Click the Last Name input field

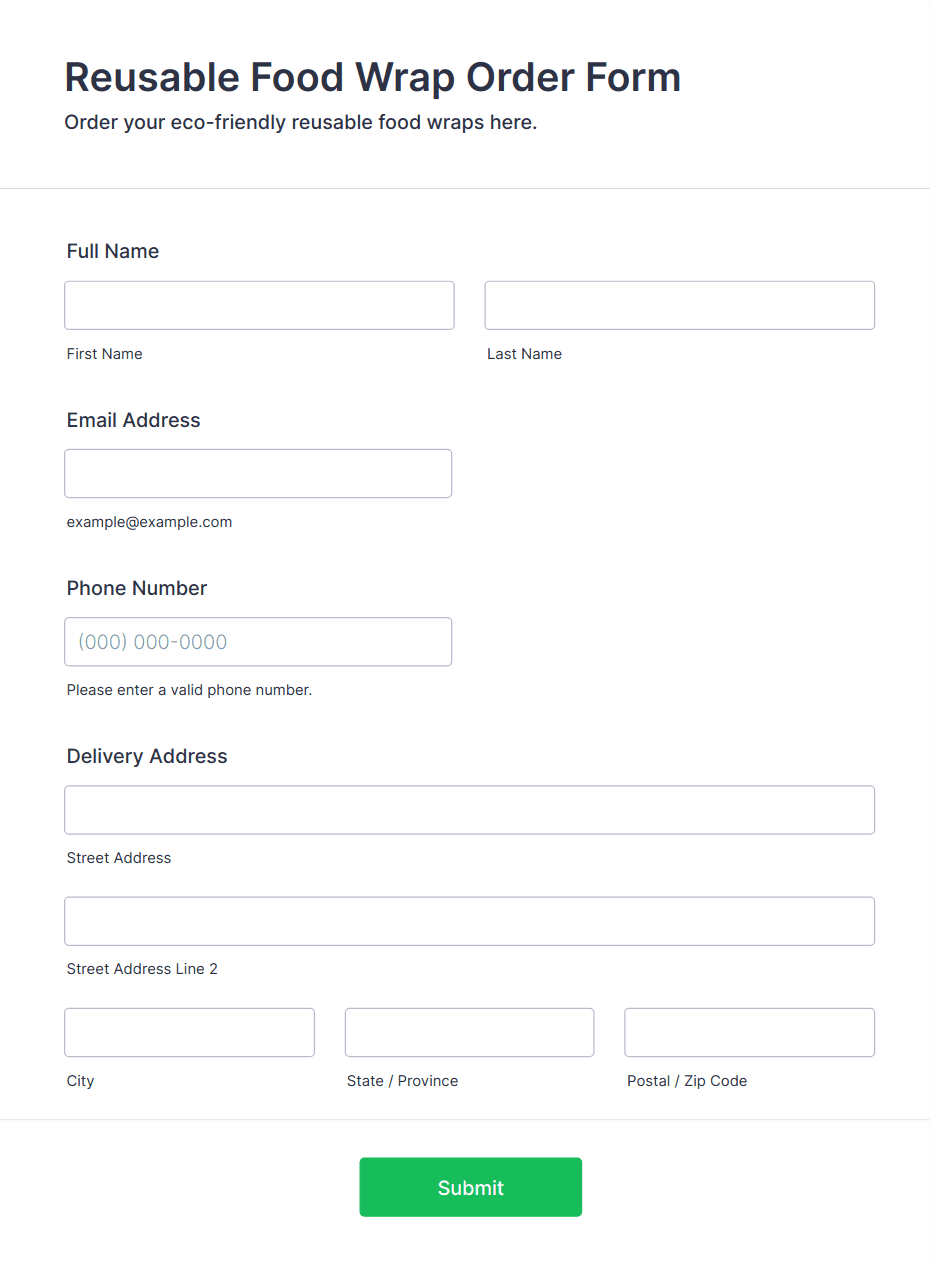click(680, 305)
